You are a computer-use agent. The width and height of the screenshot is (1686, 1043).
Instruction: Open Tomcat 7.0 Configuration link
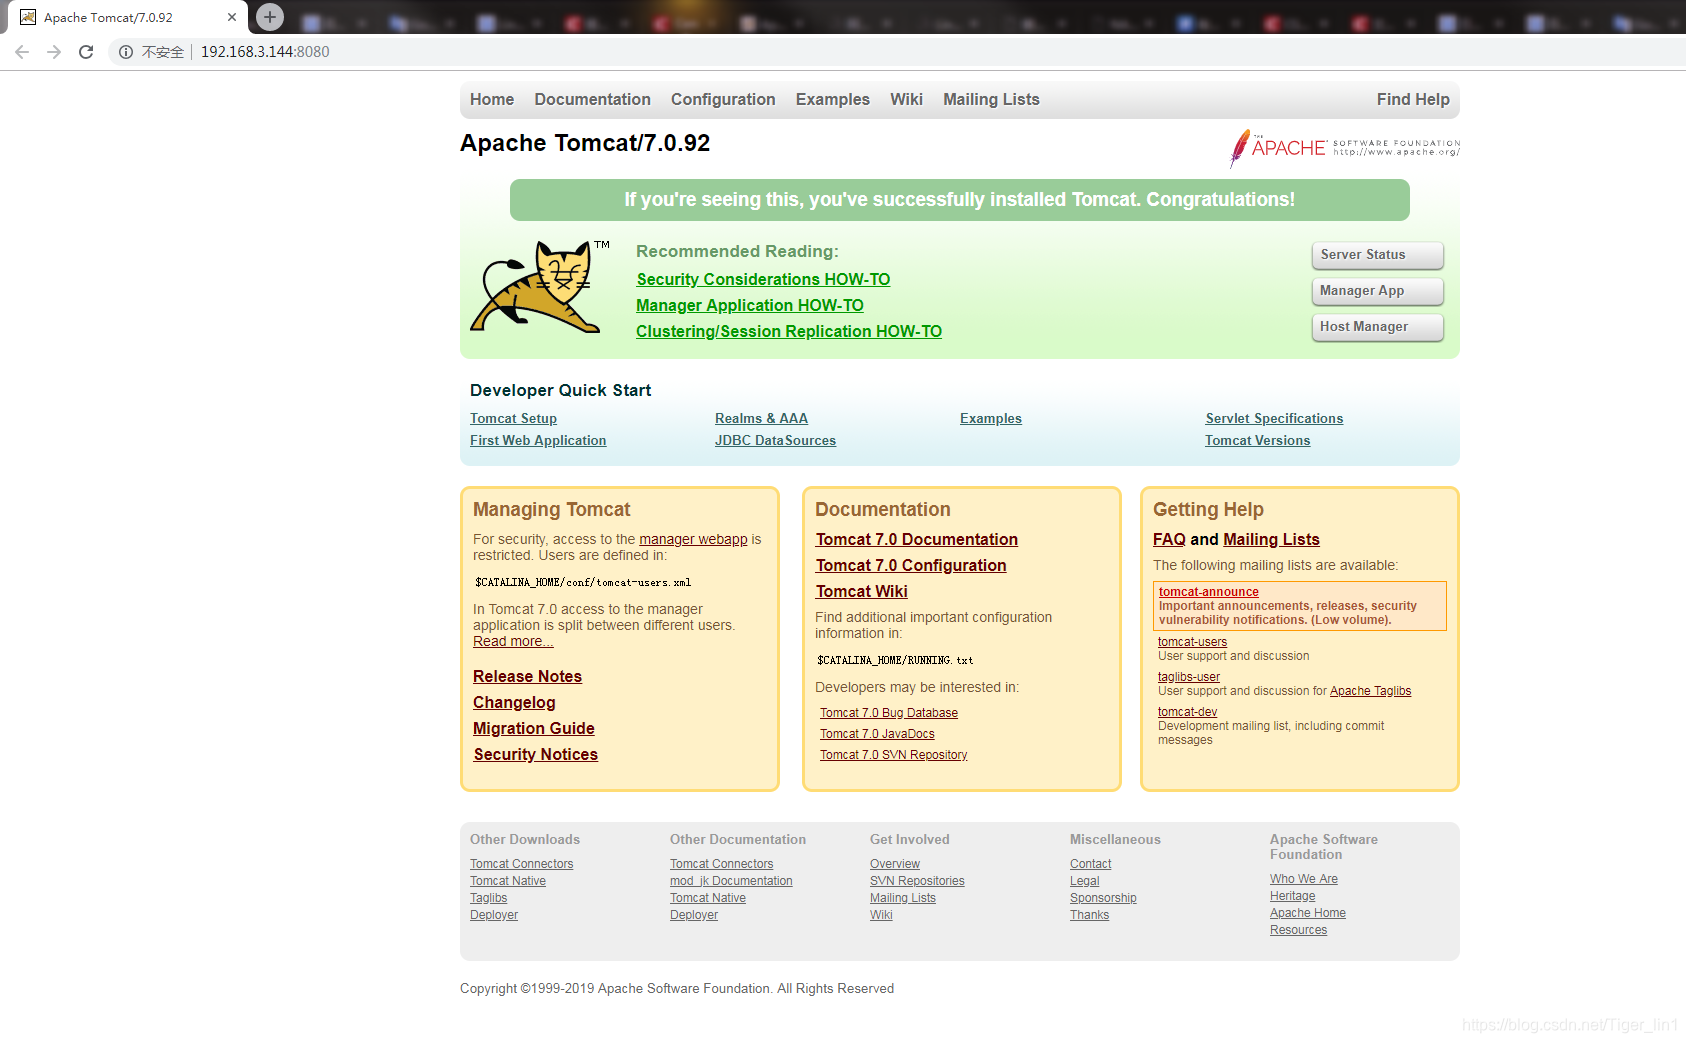tap(911, 566)
